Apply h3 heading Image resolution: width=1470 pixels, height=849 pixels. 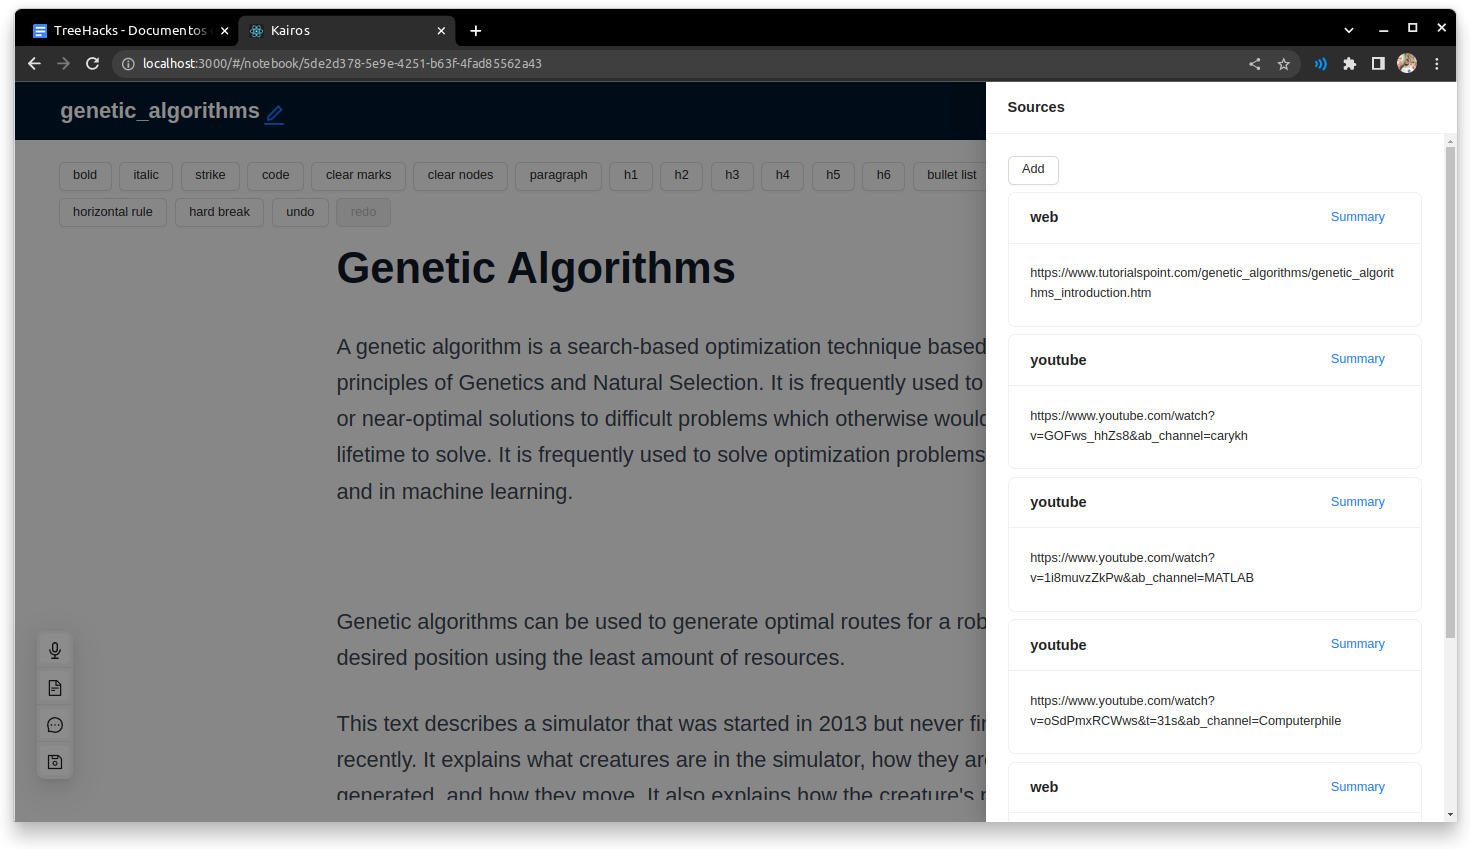coord(732,175)
